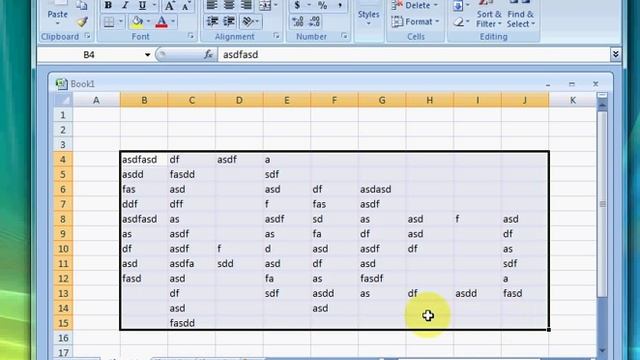Select row 1 header
The image size is (640, 360).
point(63,115)
